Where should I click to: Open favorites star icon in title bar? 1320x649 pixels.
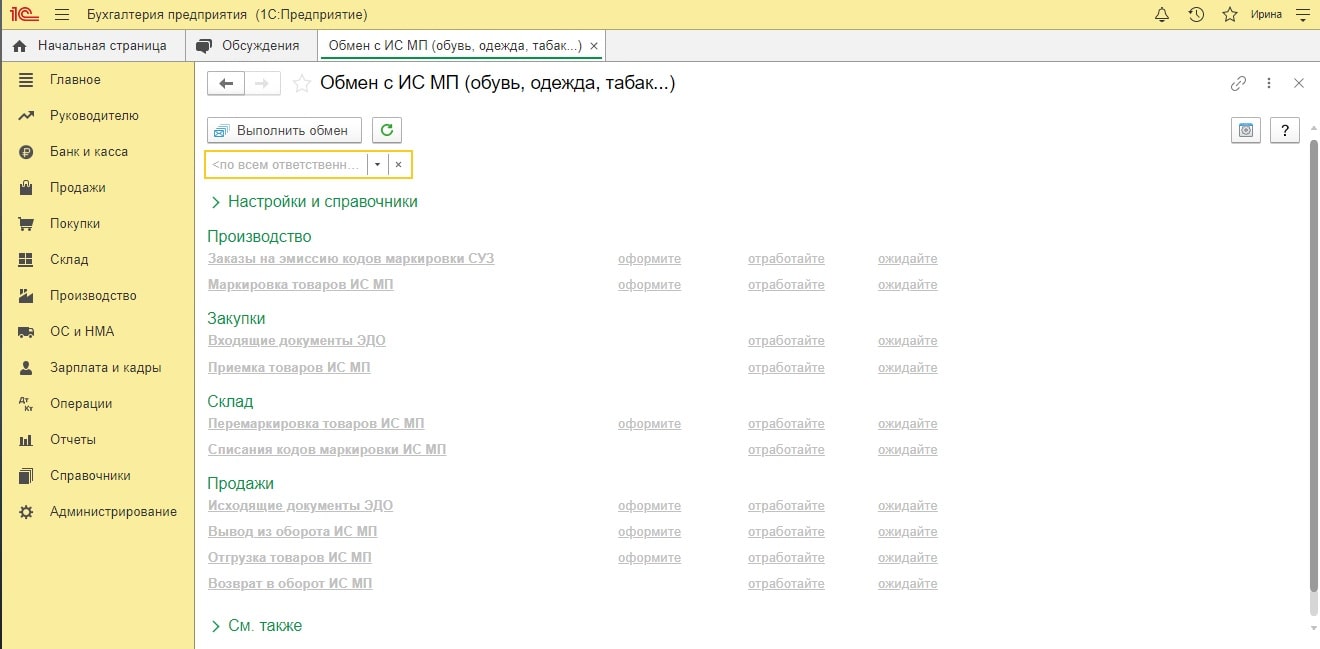[x=1230, y=15]
